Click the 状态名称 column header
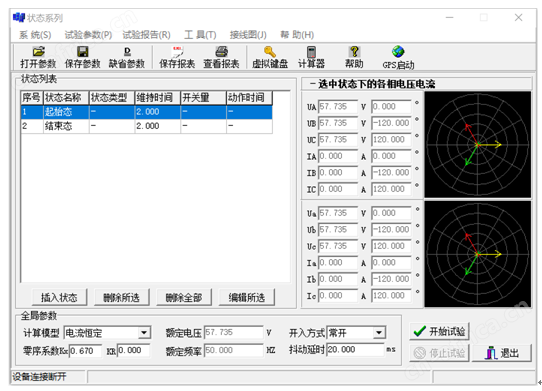 (66, 98)
